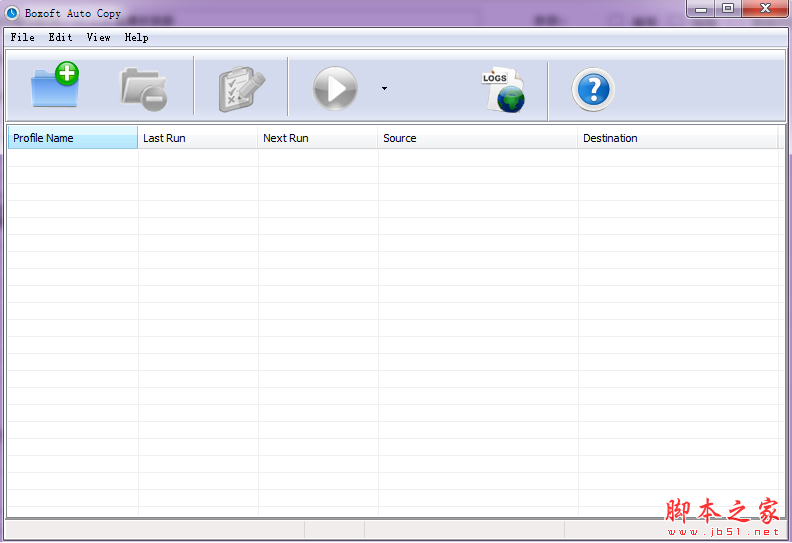This screenshot has width=792, height=543.
Task: Sort by Last Run column header
Action: pos(197,138)
